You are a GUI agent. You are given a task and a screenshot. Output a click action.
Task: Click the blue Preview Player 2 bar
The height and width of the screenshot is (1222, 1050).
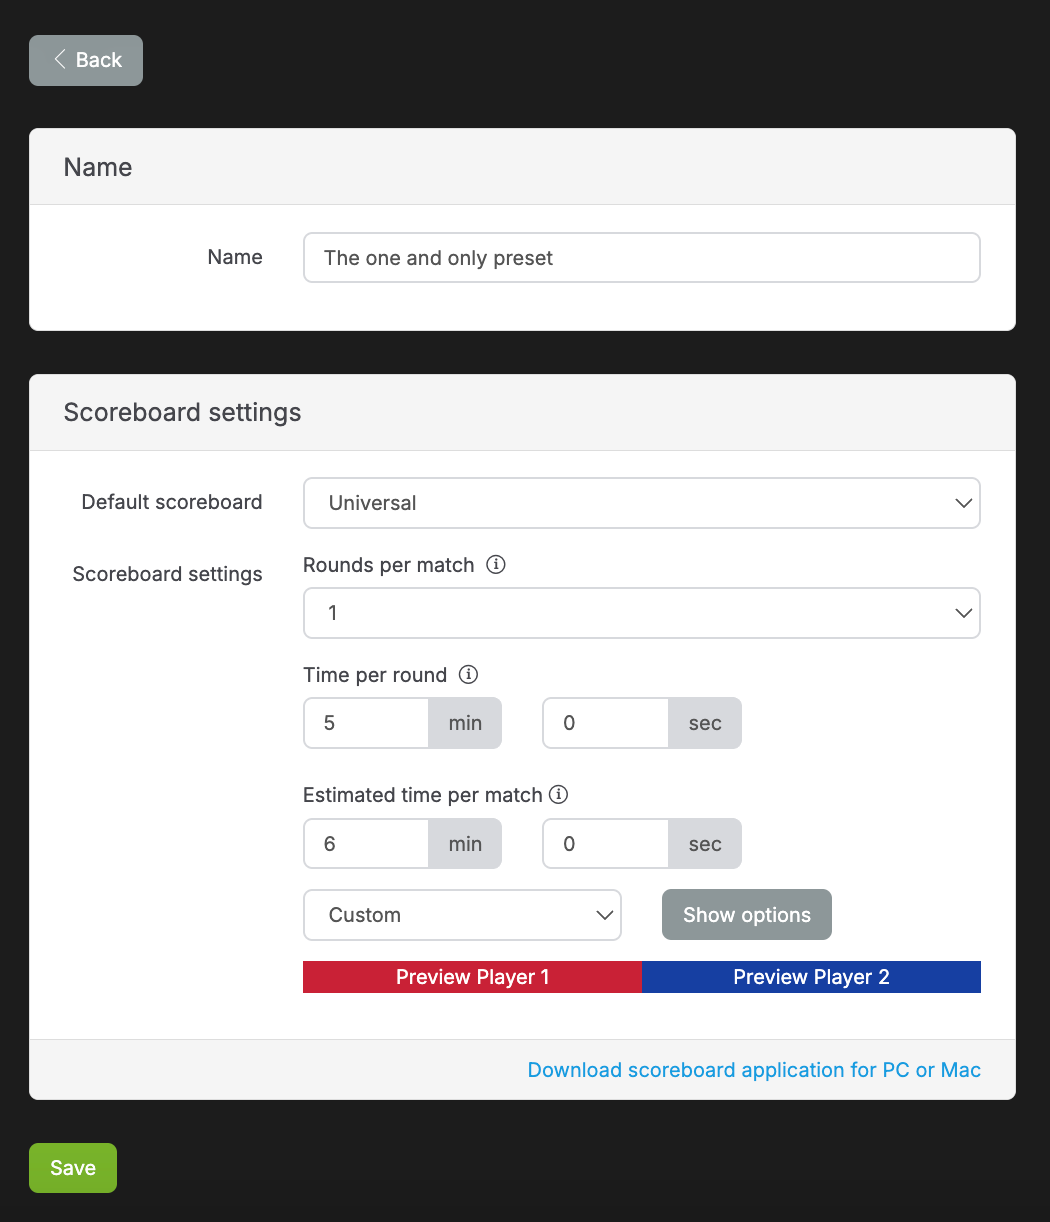coord(811,977)
